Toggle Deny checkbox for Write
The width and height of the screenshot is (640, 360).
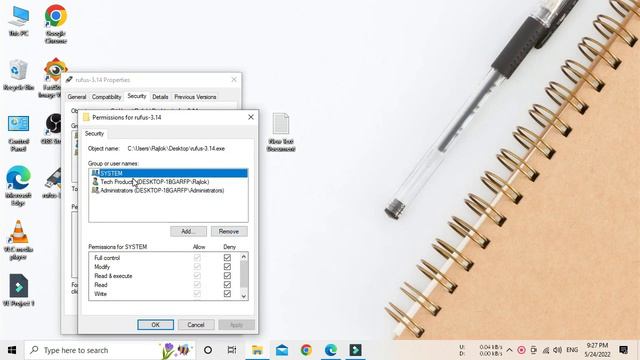click(x=227, y=293)
